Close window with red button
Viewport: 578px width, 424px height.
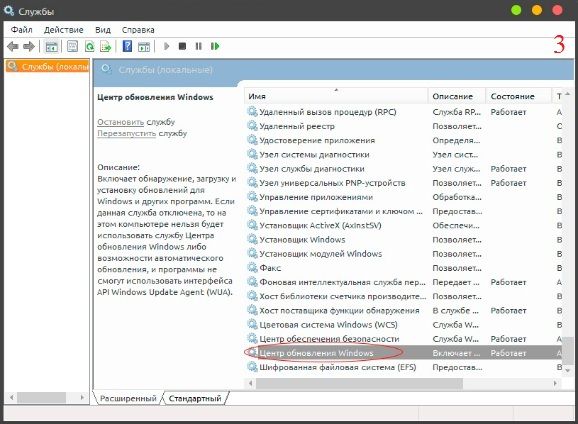click(x=557, y=10)
